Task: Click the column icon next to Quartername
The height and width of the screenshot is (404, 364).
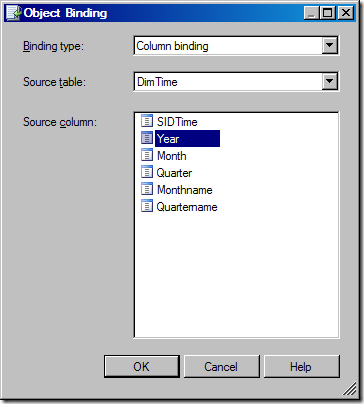Action: 147,206
